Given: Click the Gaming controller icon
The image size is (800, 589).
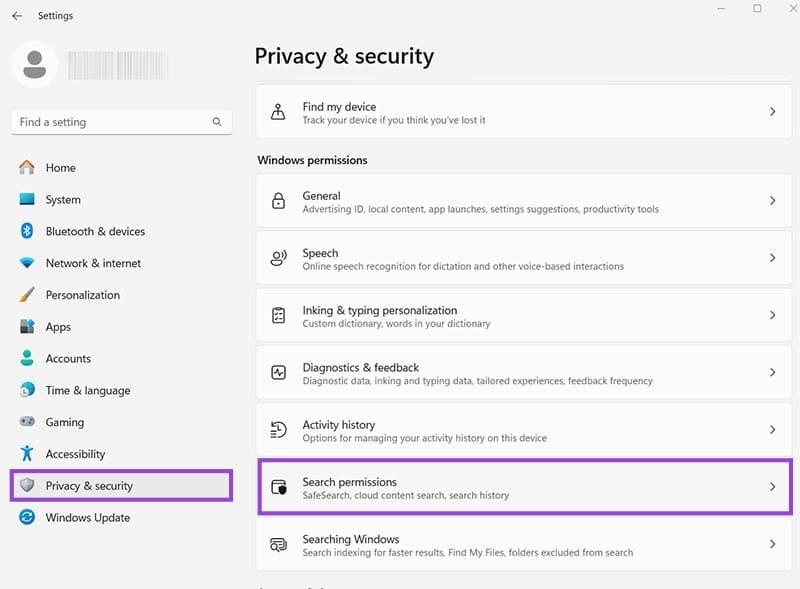Looking at the screenshot, I should coord(27,422).
